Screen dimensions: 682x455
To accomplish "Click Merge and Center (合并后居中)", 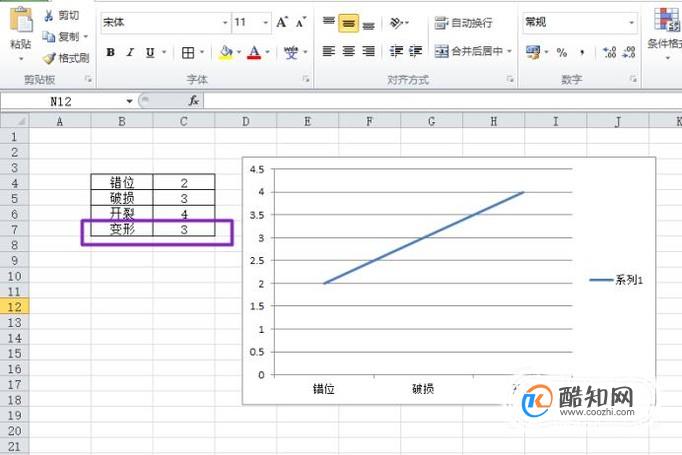I will (x=469, y=51).
